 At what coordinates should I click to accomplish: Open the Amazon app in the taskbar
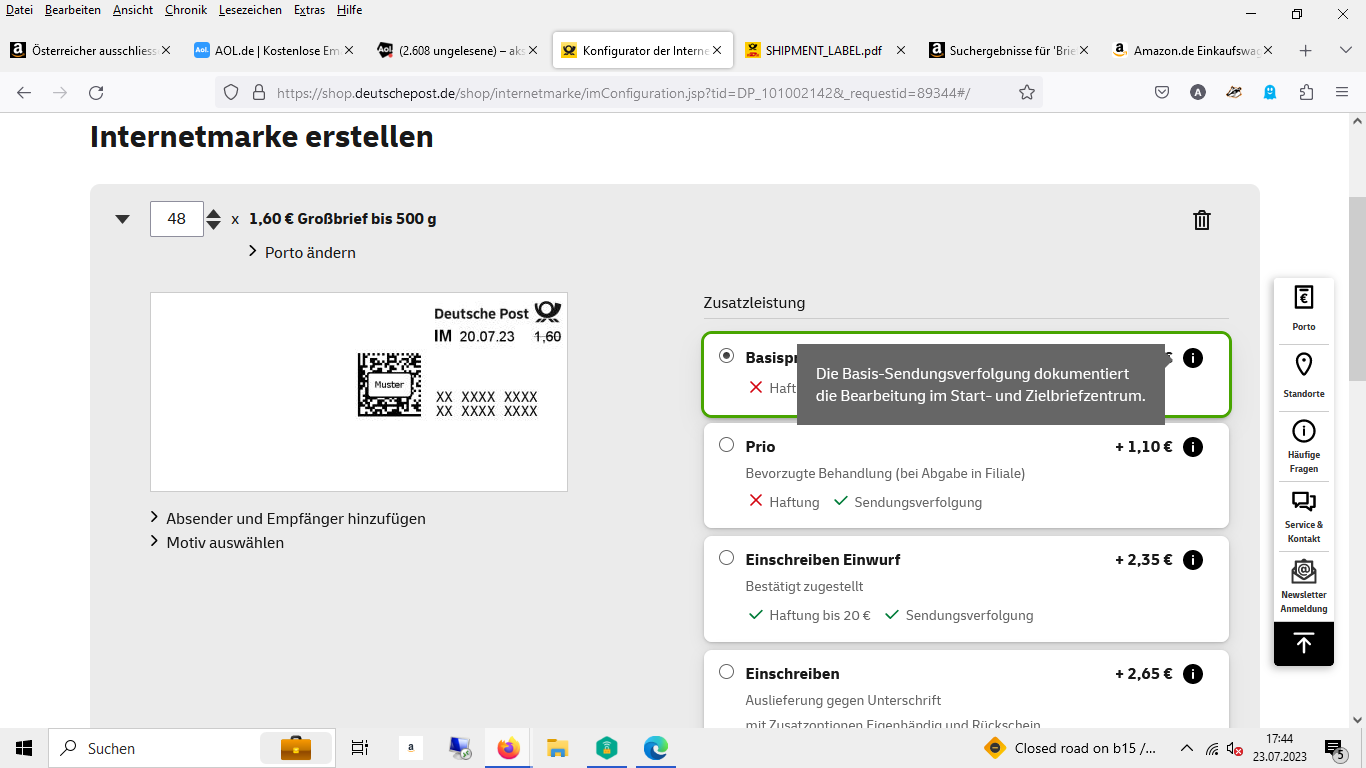[411, 748]
